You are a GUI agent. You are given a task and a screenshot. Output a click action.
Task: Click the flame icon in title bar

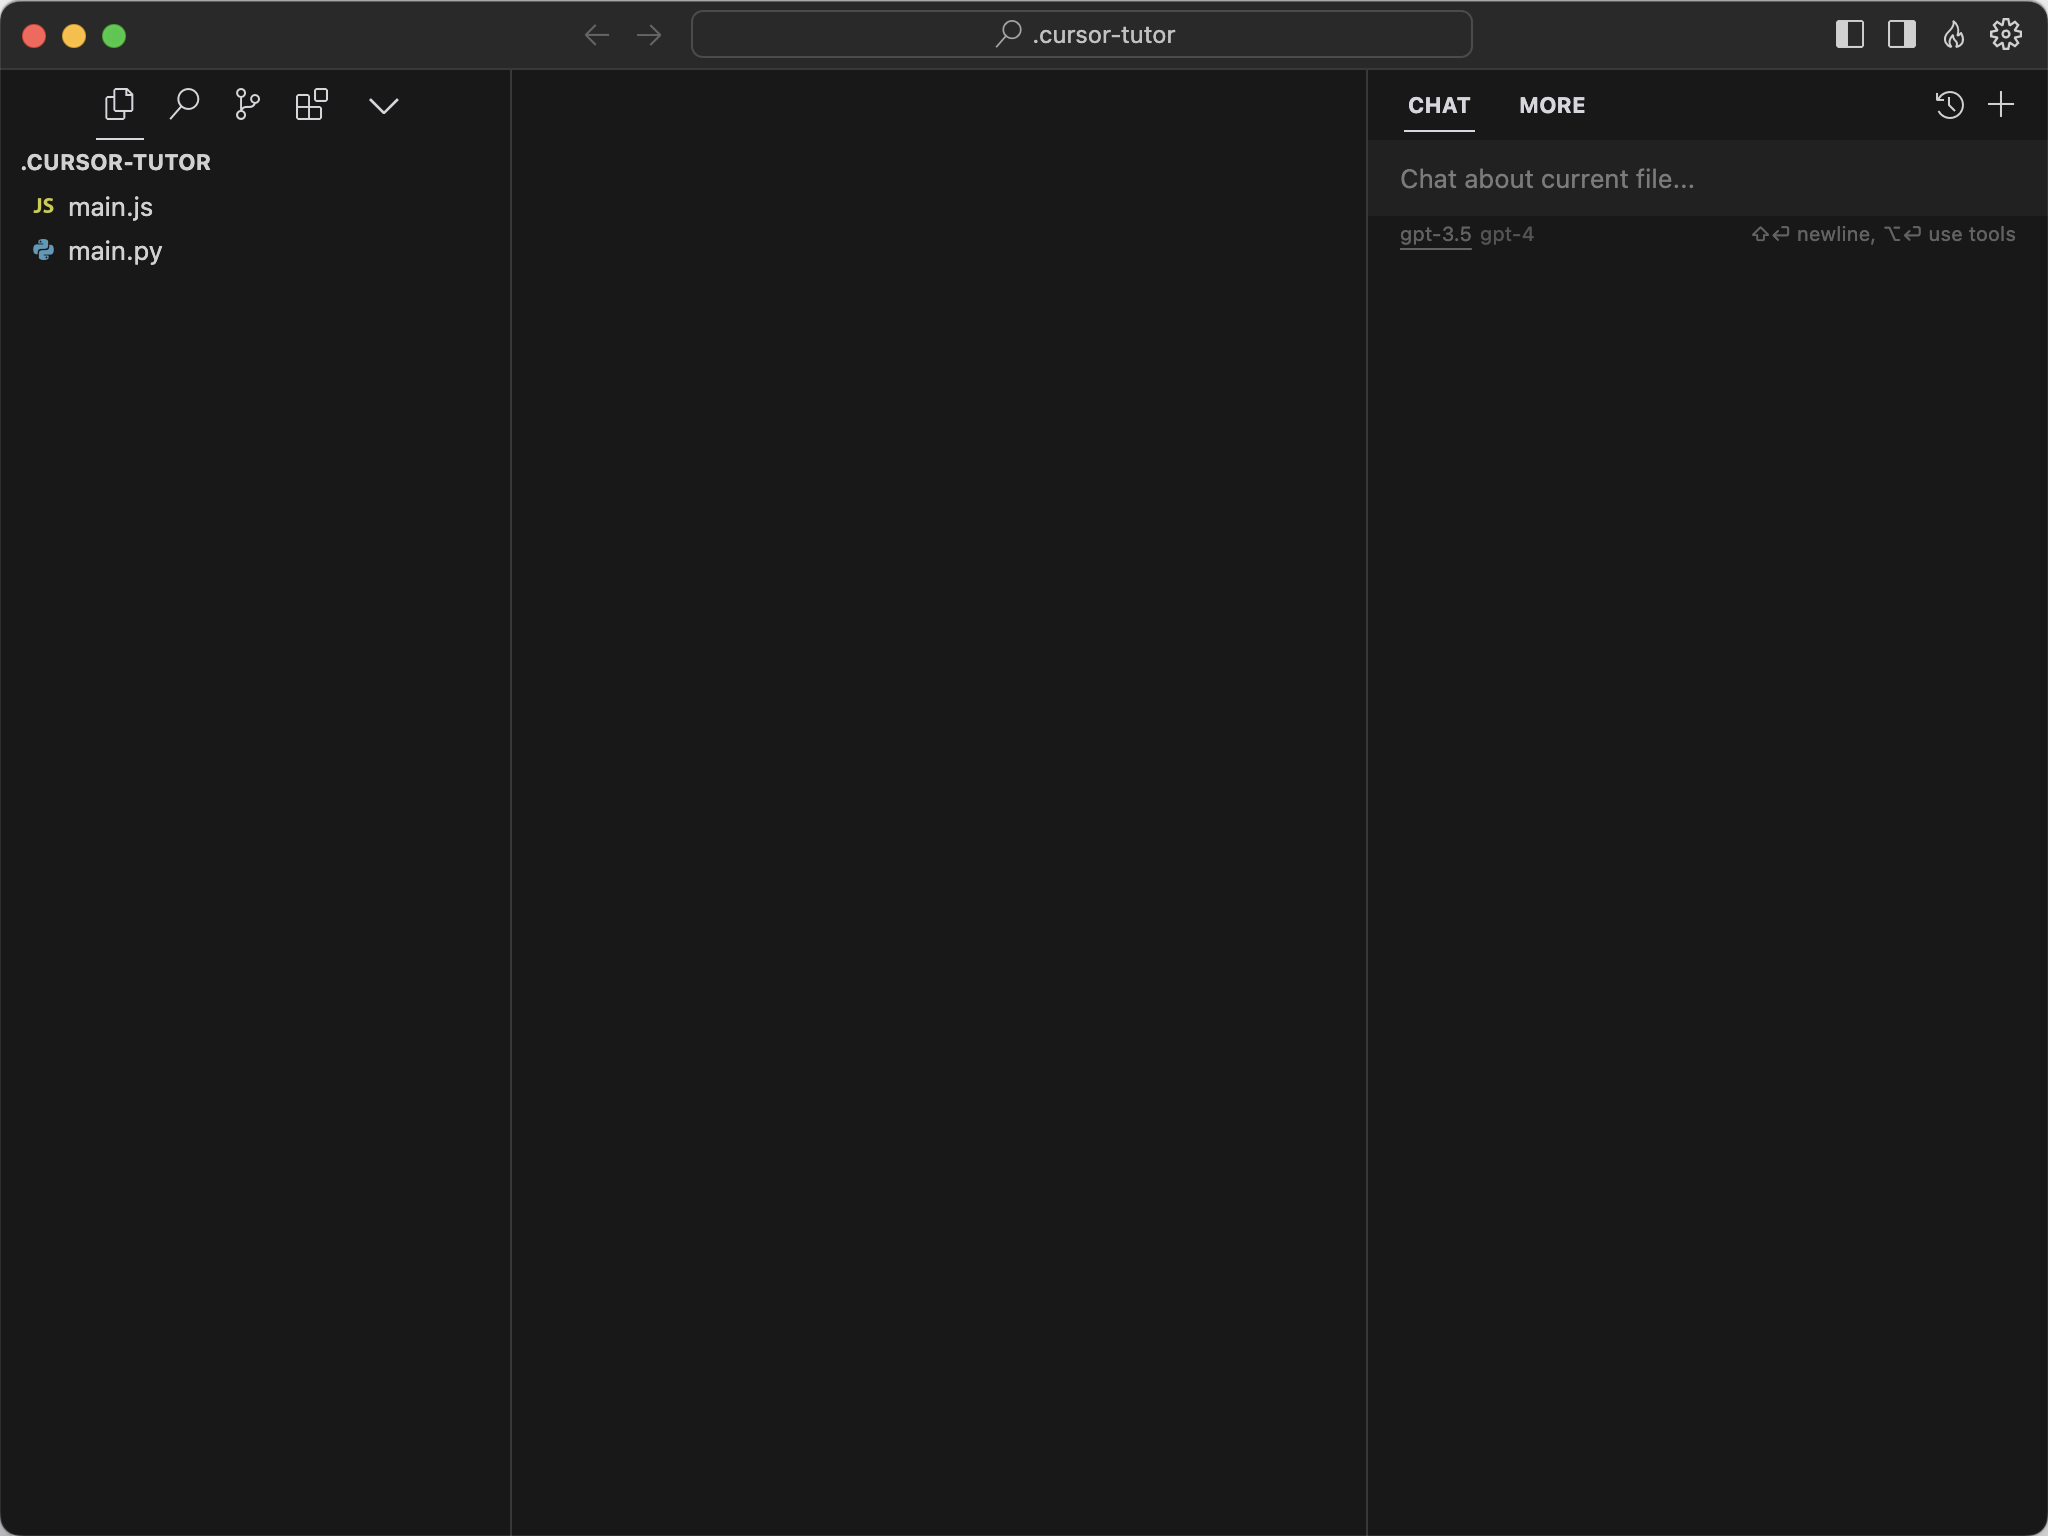click(x=1953, y=35)
